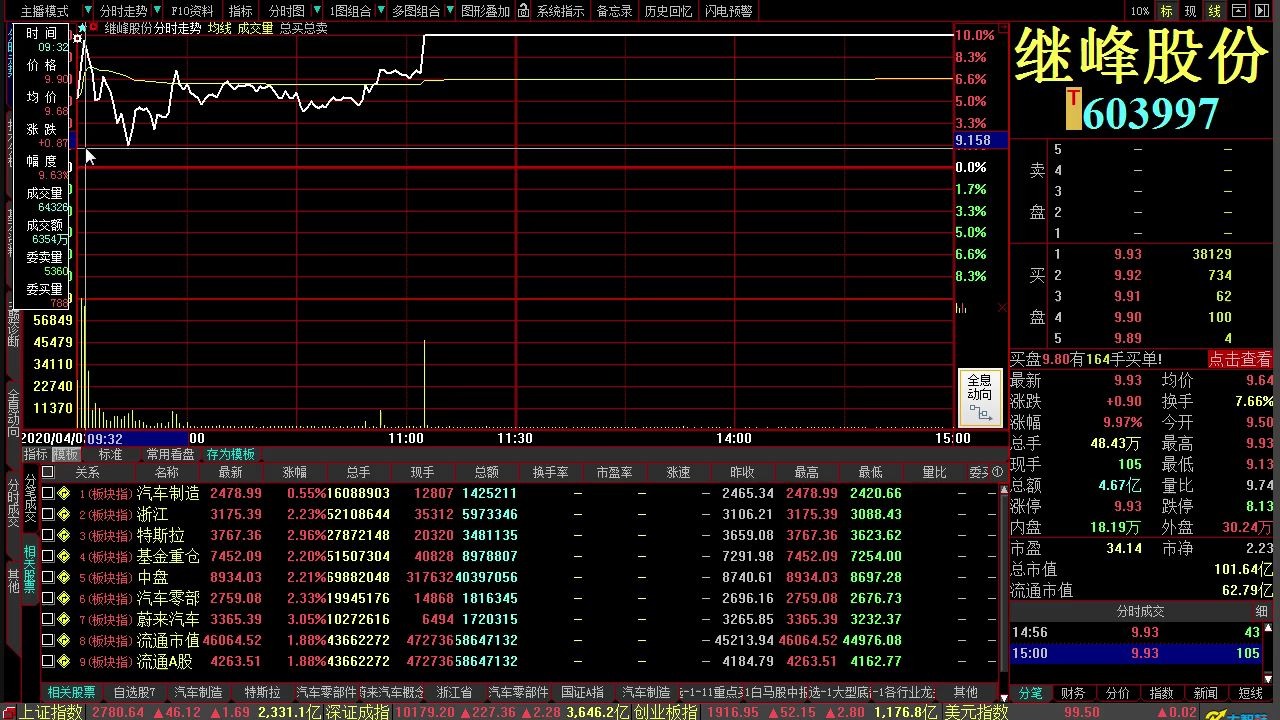This screenshot has height=720, width=1280.
Task: Click the panel collapse window icon at top right
Action: coord(1240,11)
